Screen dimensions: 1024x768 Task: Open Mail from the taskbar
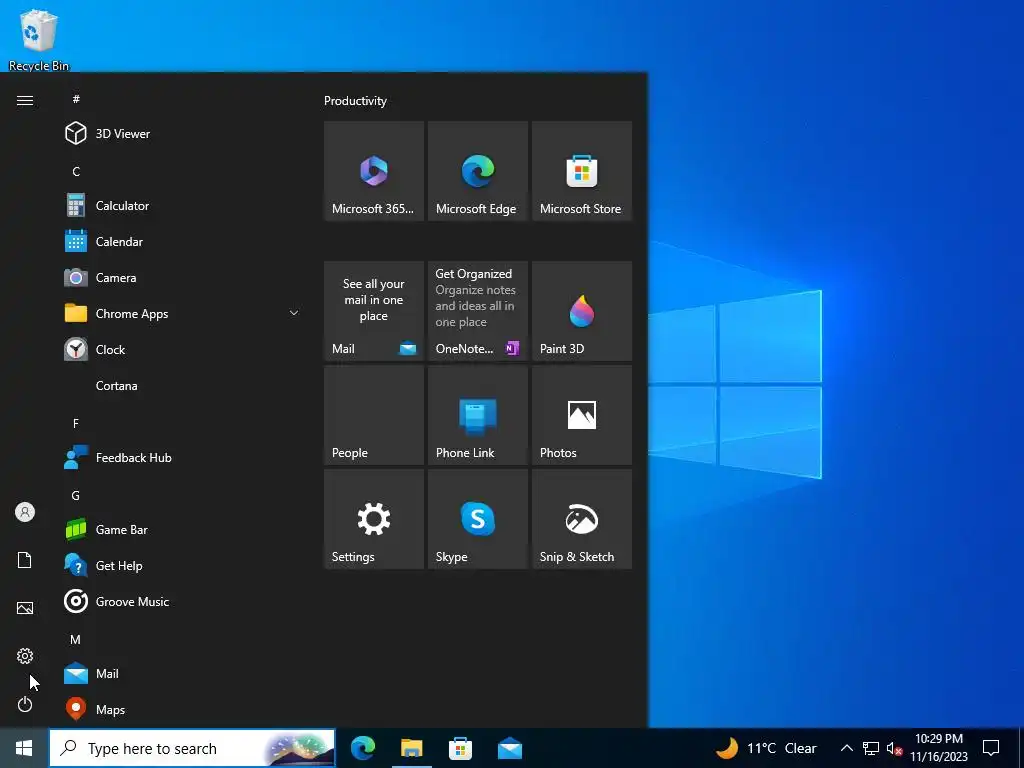[x=509, y=748]
